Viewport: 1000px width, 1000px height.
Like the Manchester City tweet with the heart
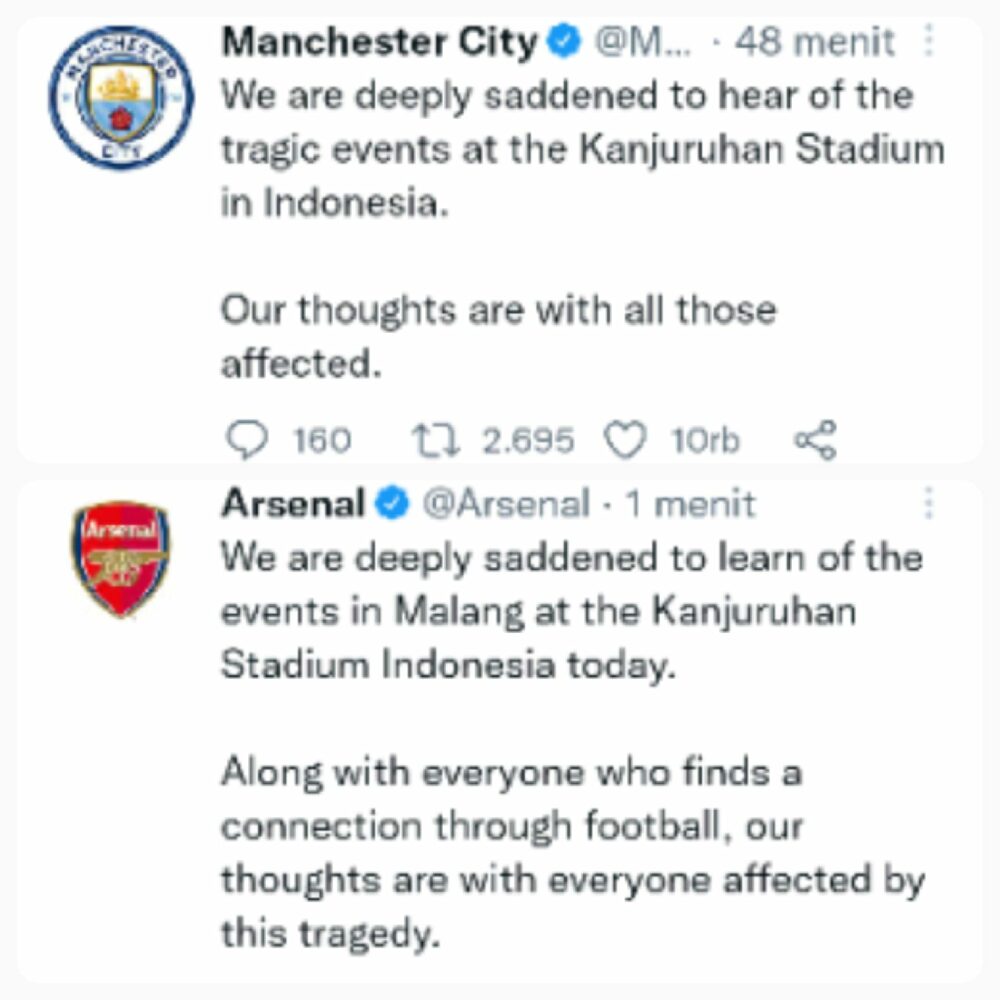(627, 440)
